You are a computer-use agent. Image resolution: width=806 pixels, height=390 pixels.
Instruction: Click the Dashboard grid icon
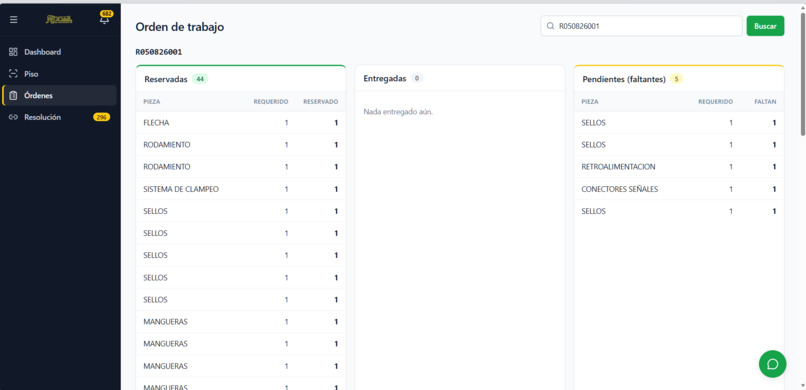coord(13,52)
